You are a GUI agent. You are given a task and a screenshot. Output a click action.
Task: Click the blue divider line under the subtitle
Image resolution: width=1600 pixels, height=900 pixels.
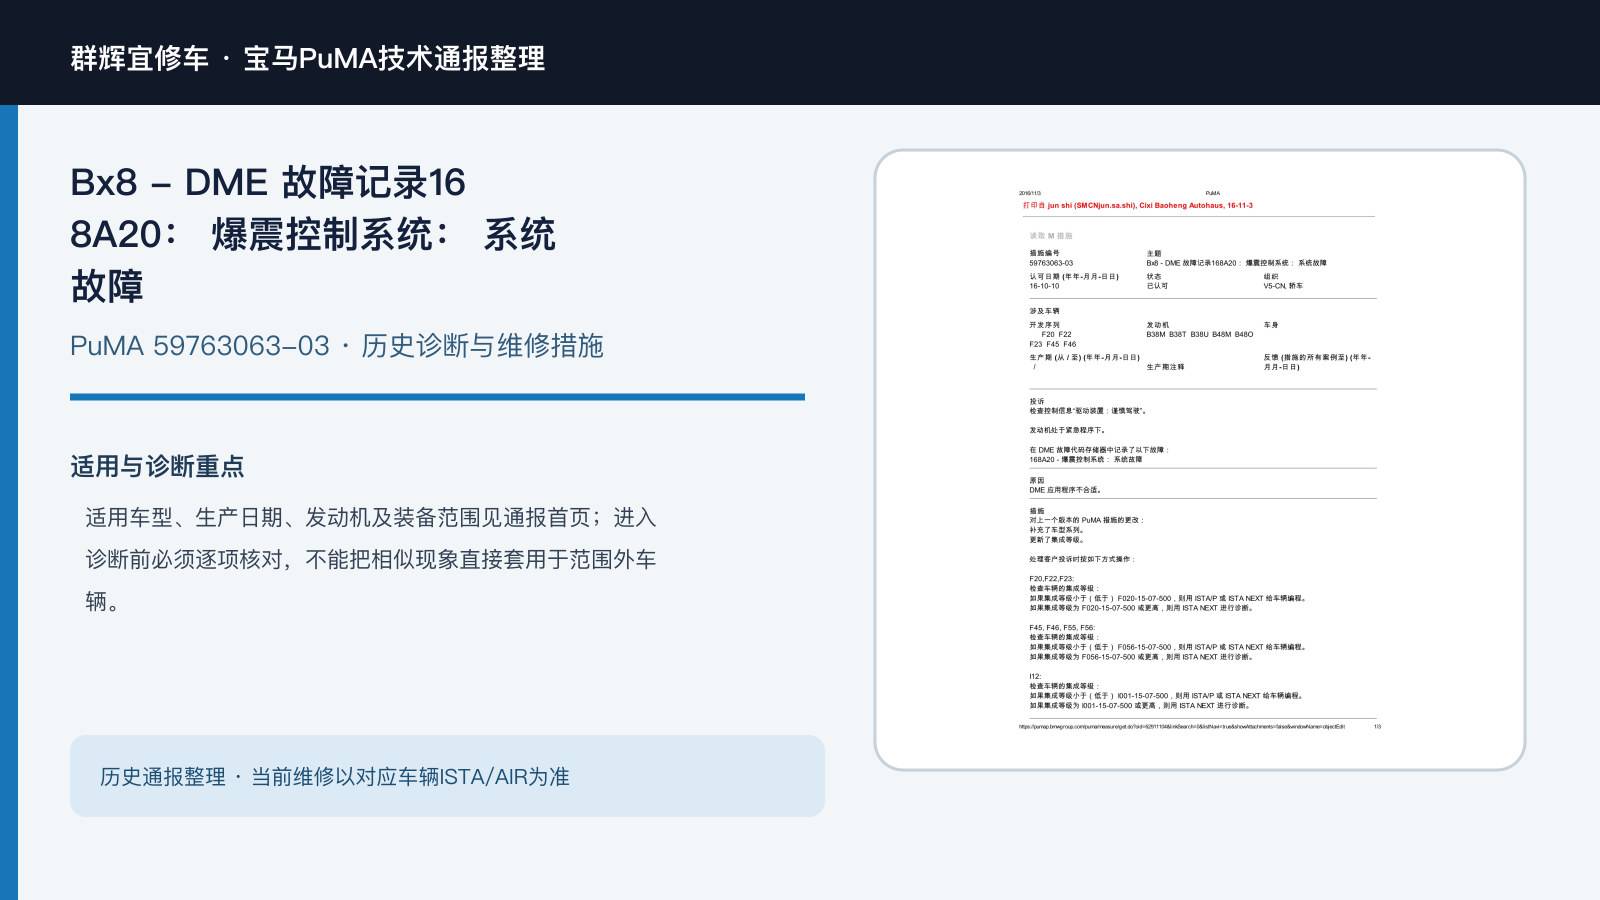click(x=437, y=397)
